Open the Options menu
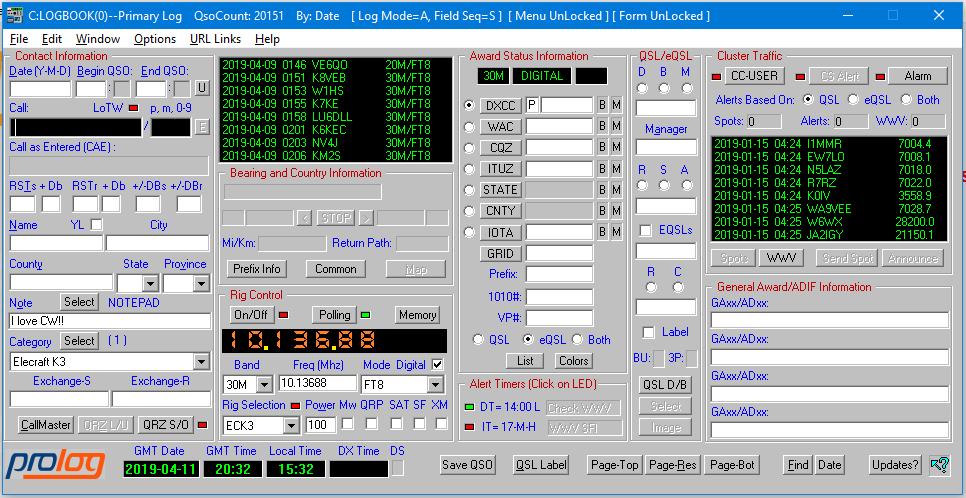 [155, 39]
